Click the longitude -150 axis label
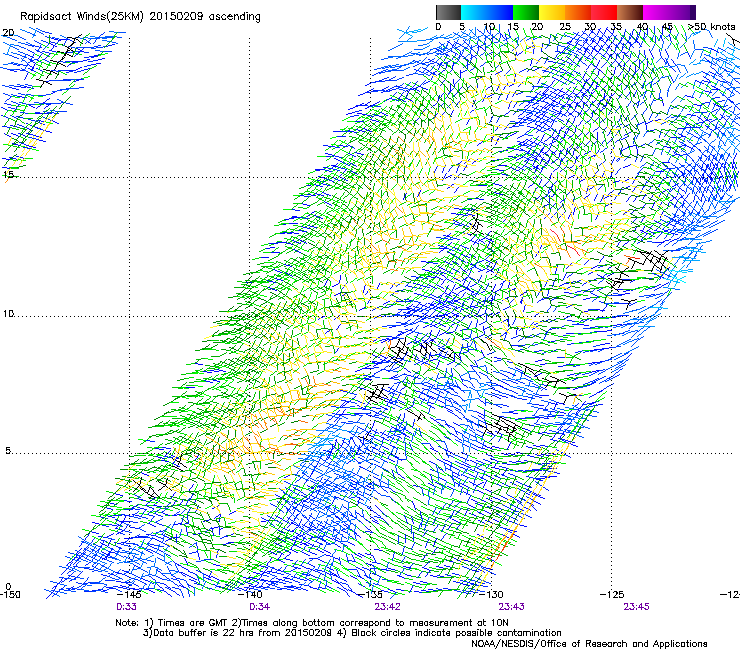The image size is (740, 650). (x=10, y=594)
